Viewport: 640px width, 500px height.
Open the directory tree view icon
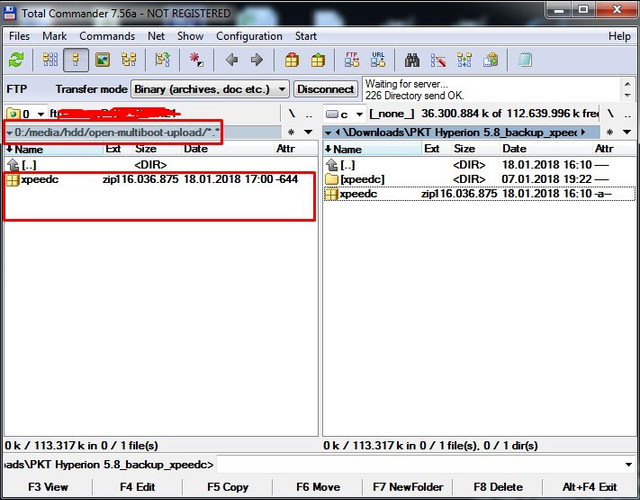coord(129,60)
